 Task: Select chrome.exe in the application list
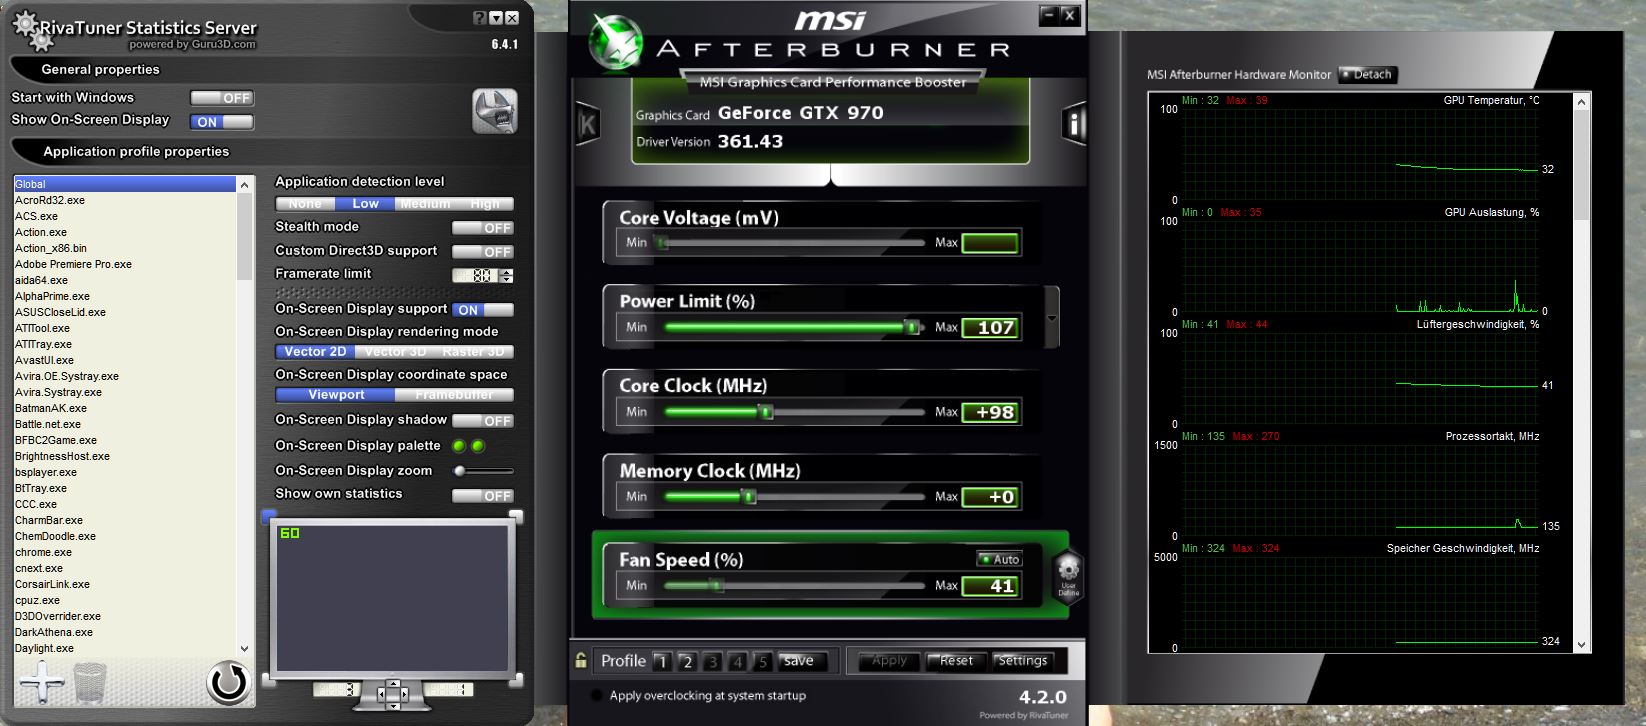[x=125, y=552]
